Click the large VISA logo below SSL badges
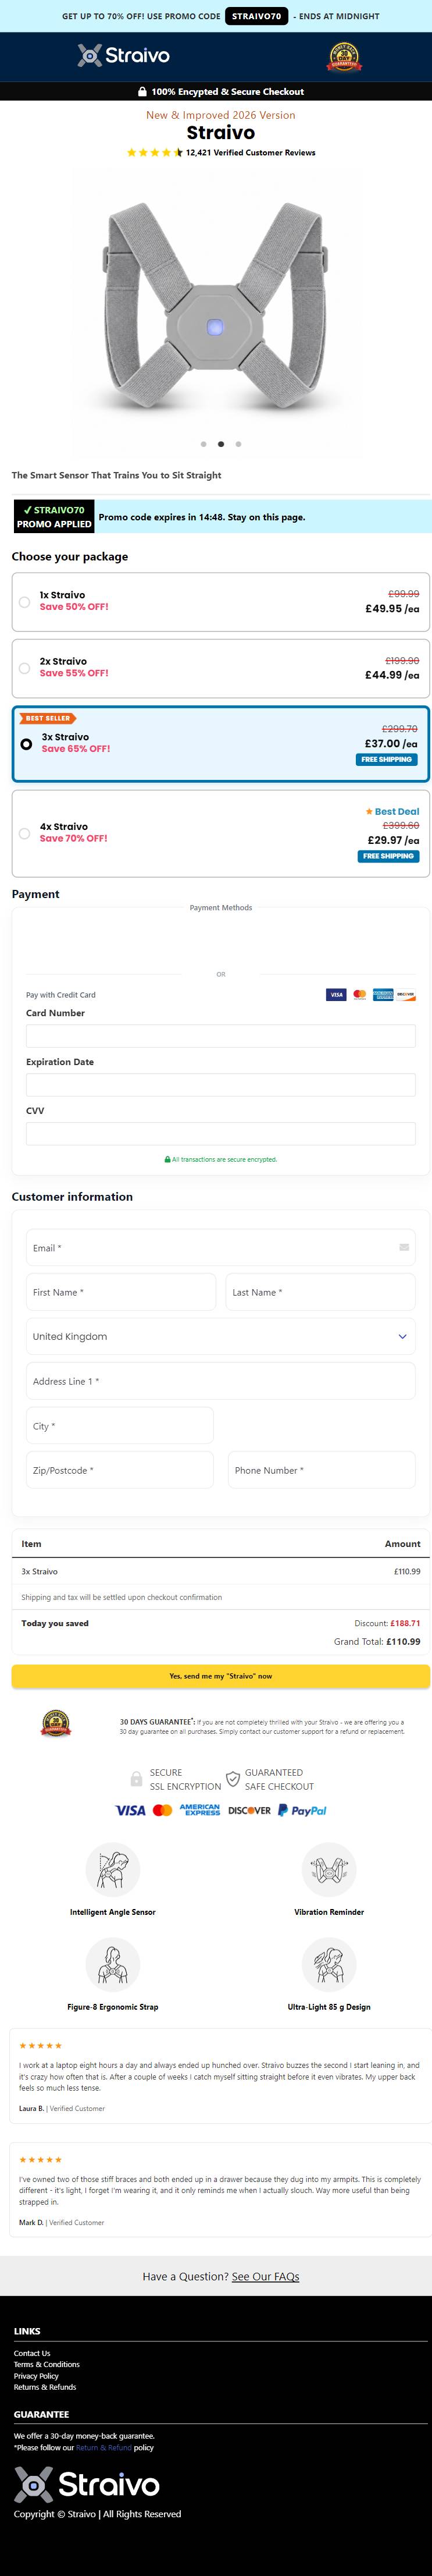 pos(130,1810)
